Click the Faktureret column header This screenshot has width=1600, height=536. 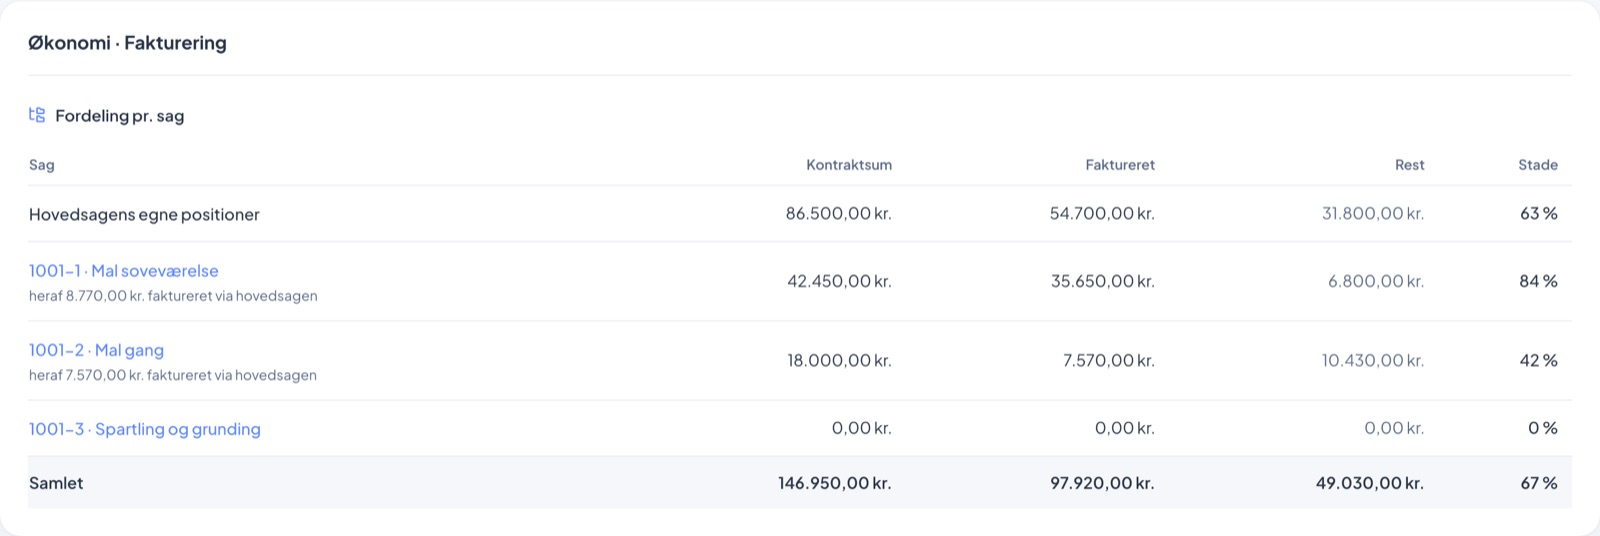(1120, 165)
